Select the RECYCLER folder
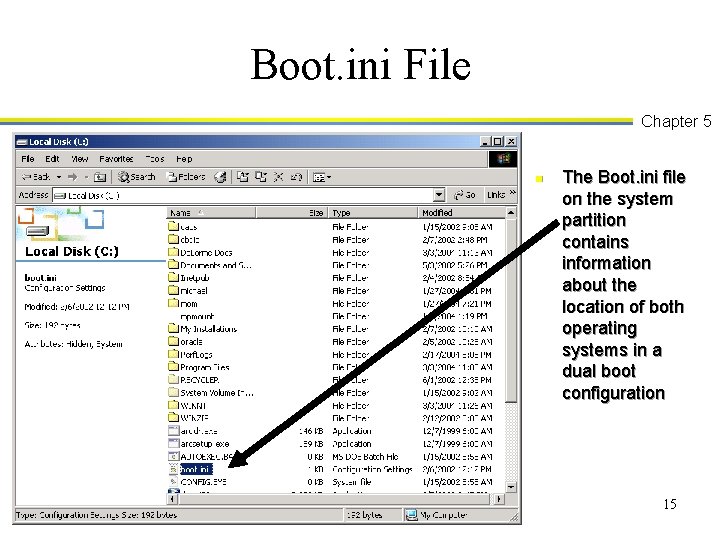This screenshot has height=540, width=720. [193, 380]
